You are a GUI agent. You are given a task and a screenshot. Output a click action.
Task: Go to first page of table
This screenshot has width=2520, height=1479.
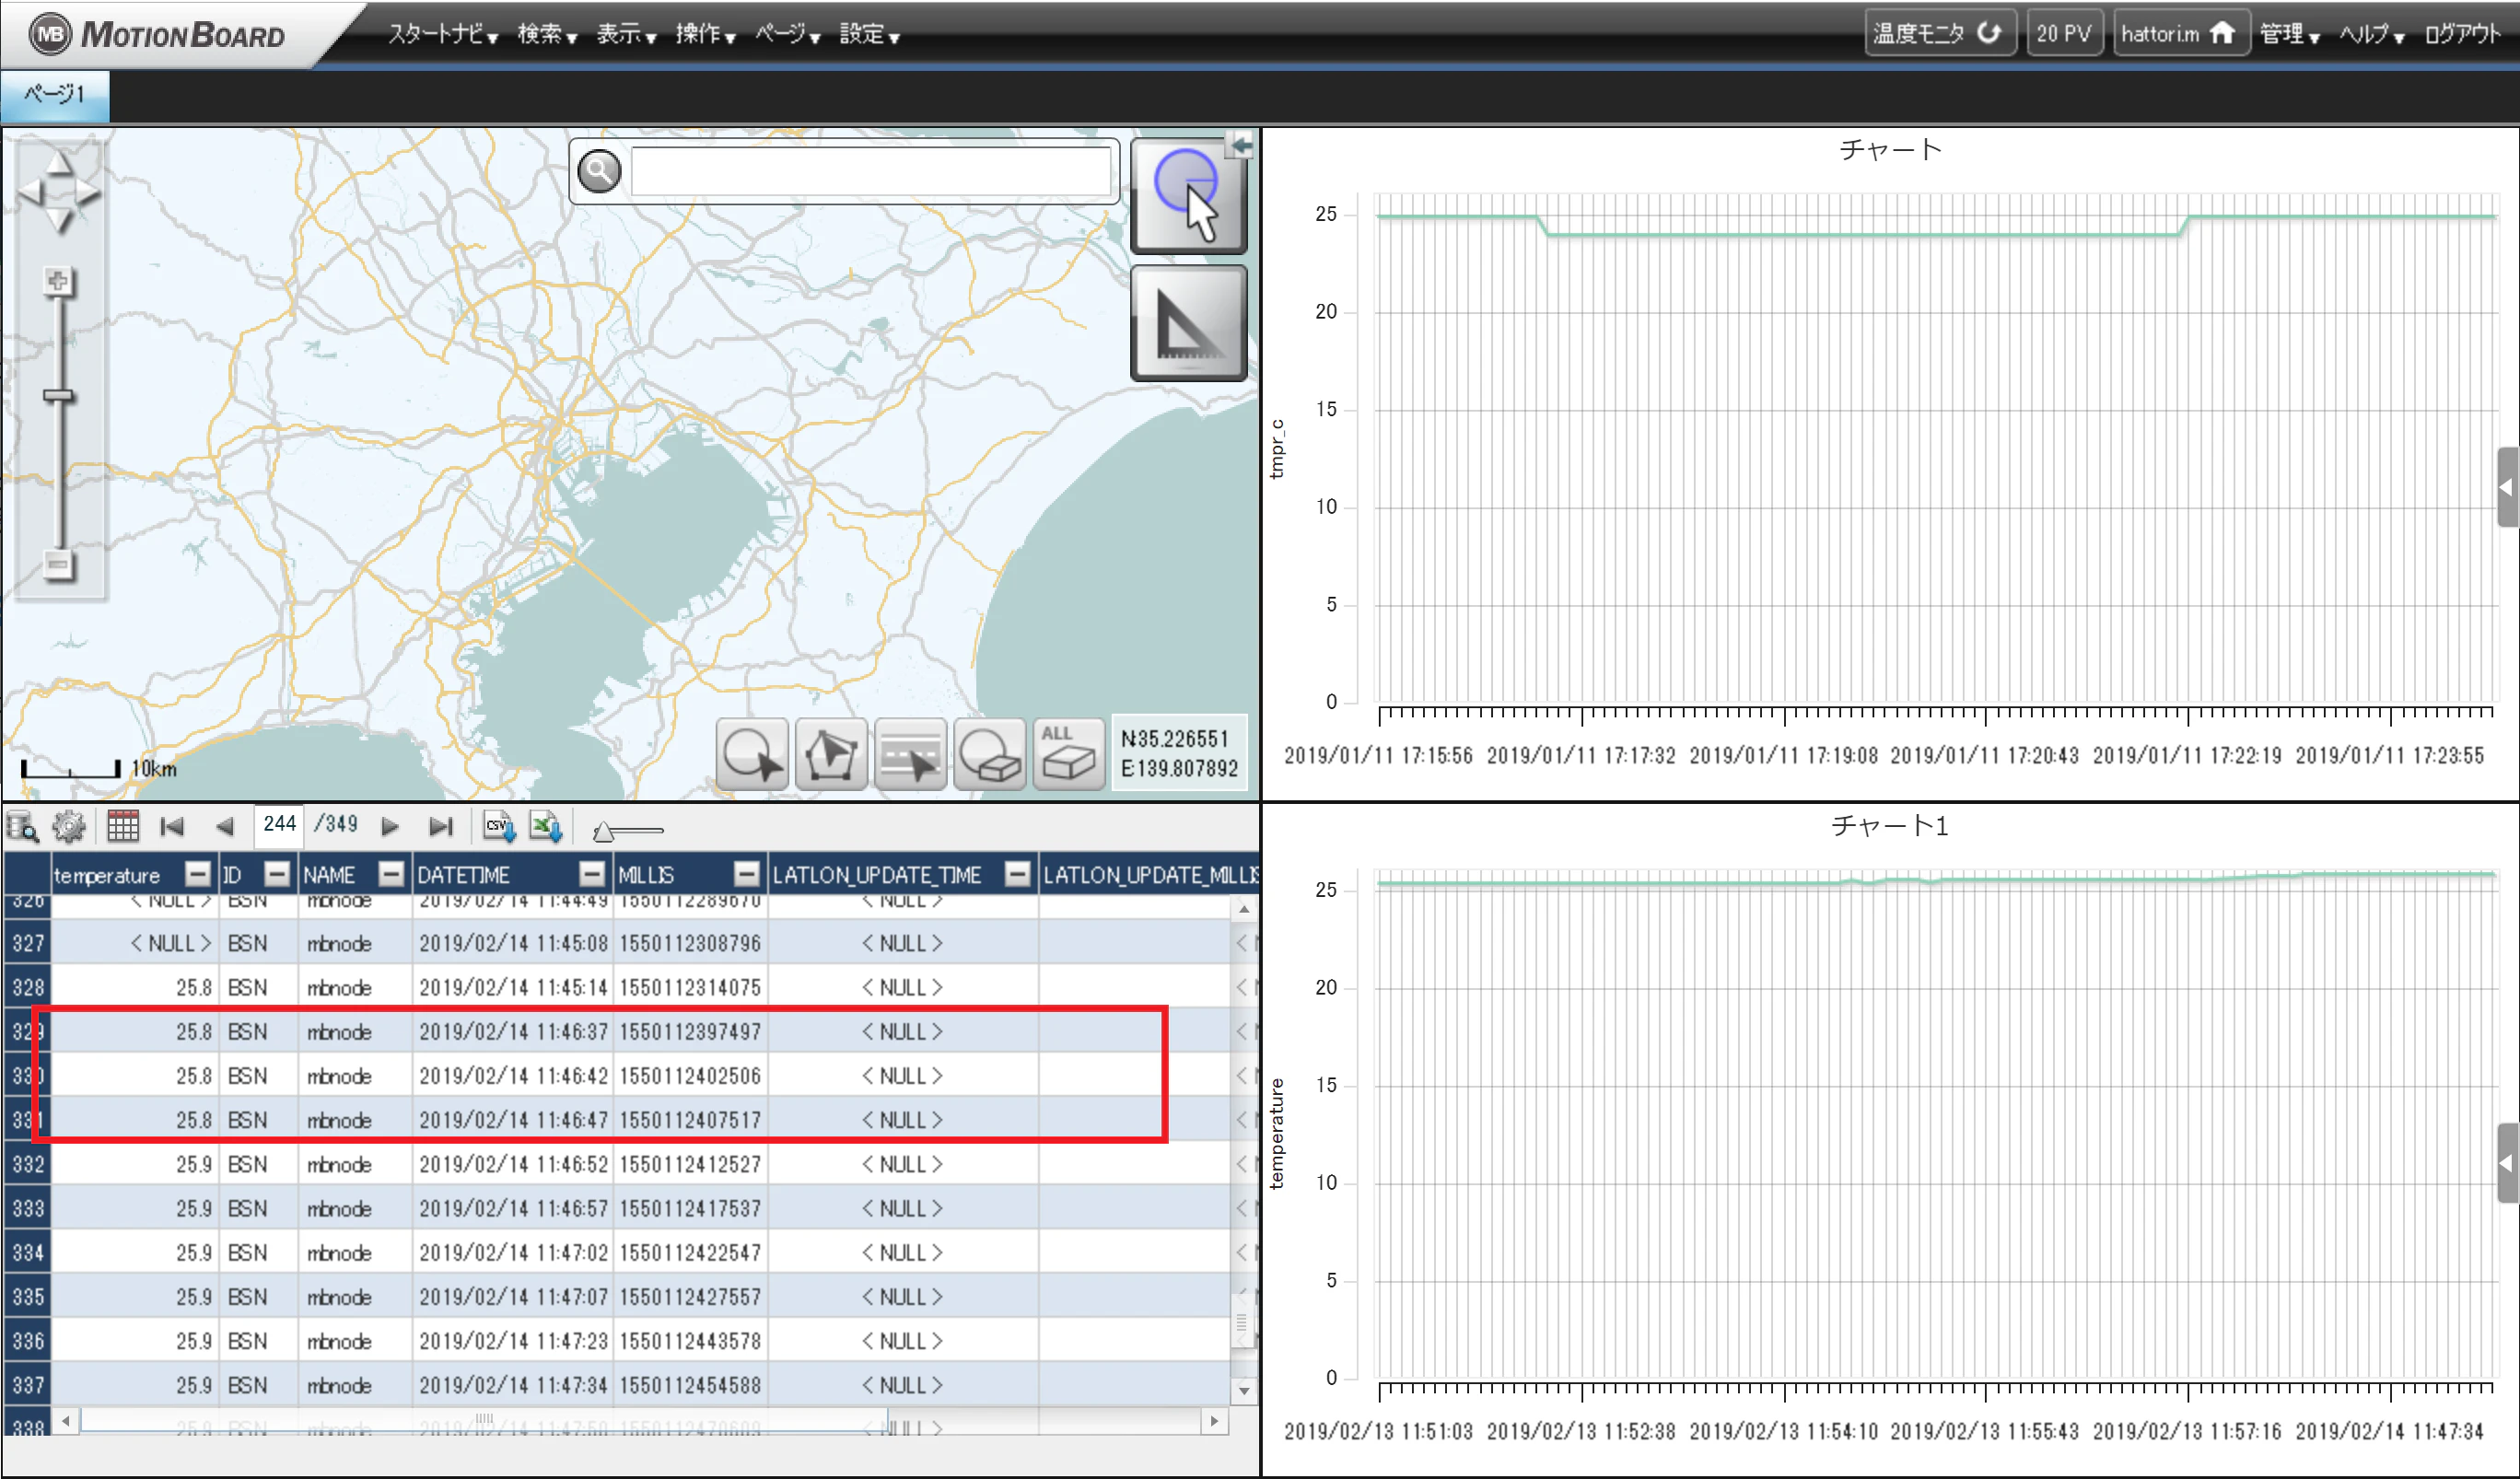(172, 827)
